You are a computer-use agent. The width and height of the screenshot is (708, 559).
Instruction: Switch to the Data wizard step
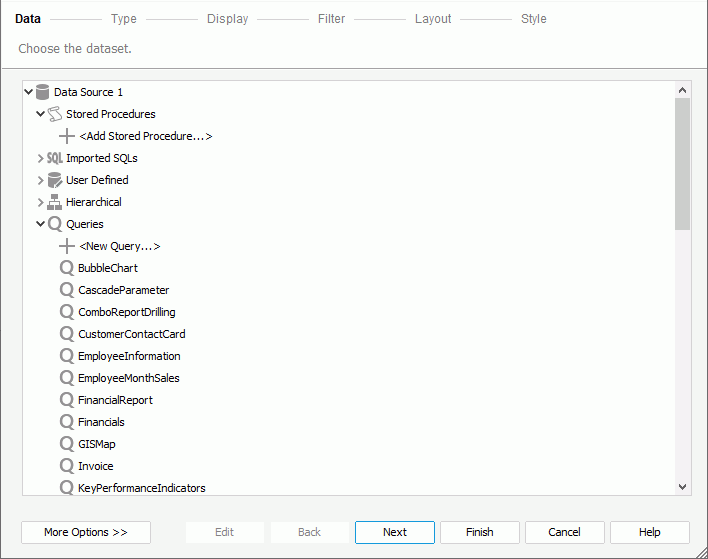(28, 19)
